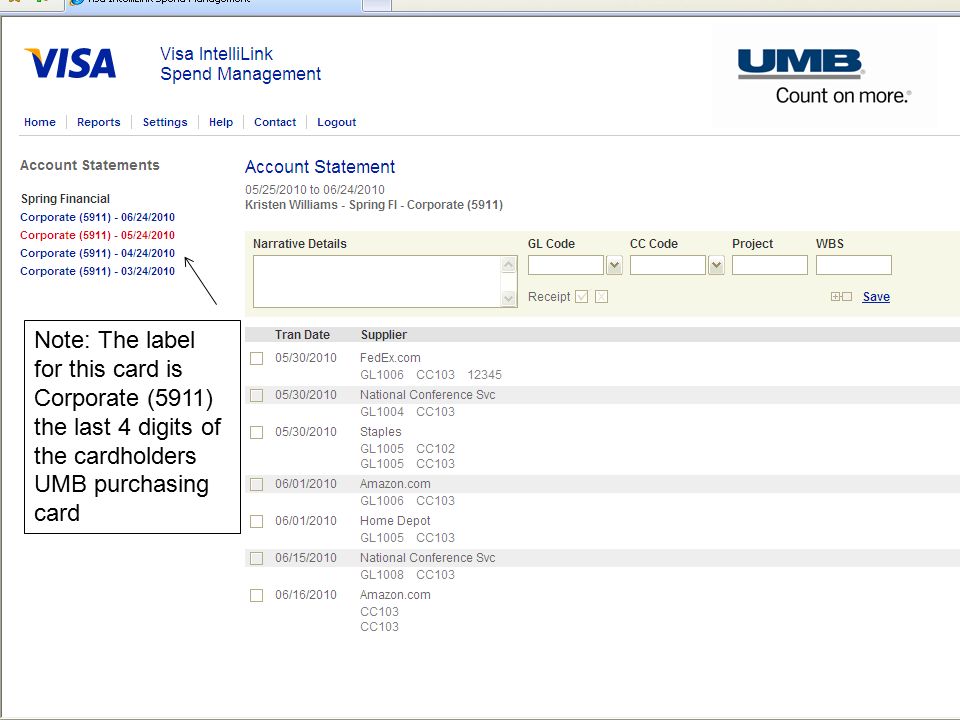Viewport: 960px width, 720px height.
Task: Click Logout in the navigation bar
Action: click(x=337, y=122)
